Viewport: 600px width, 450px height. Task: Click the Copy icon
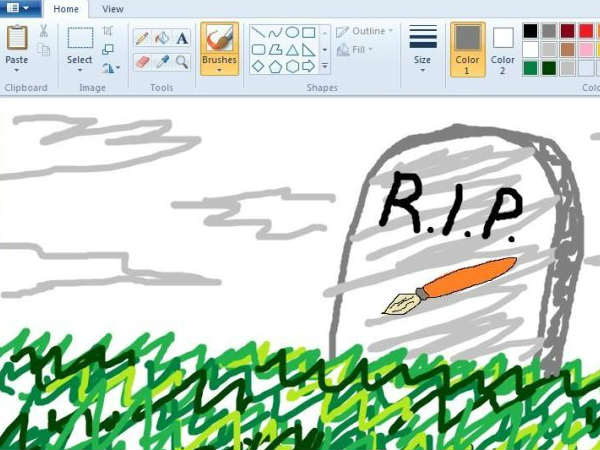point(44,49)
